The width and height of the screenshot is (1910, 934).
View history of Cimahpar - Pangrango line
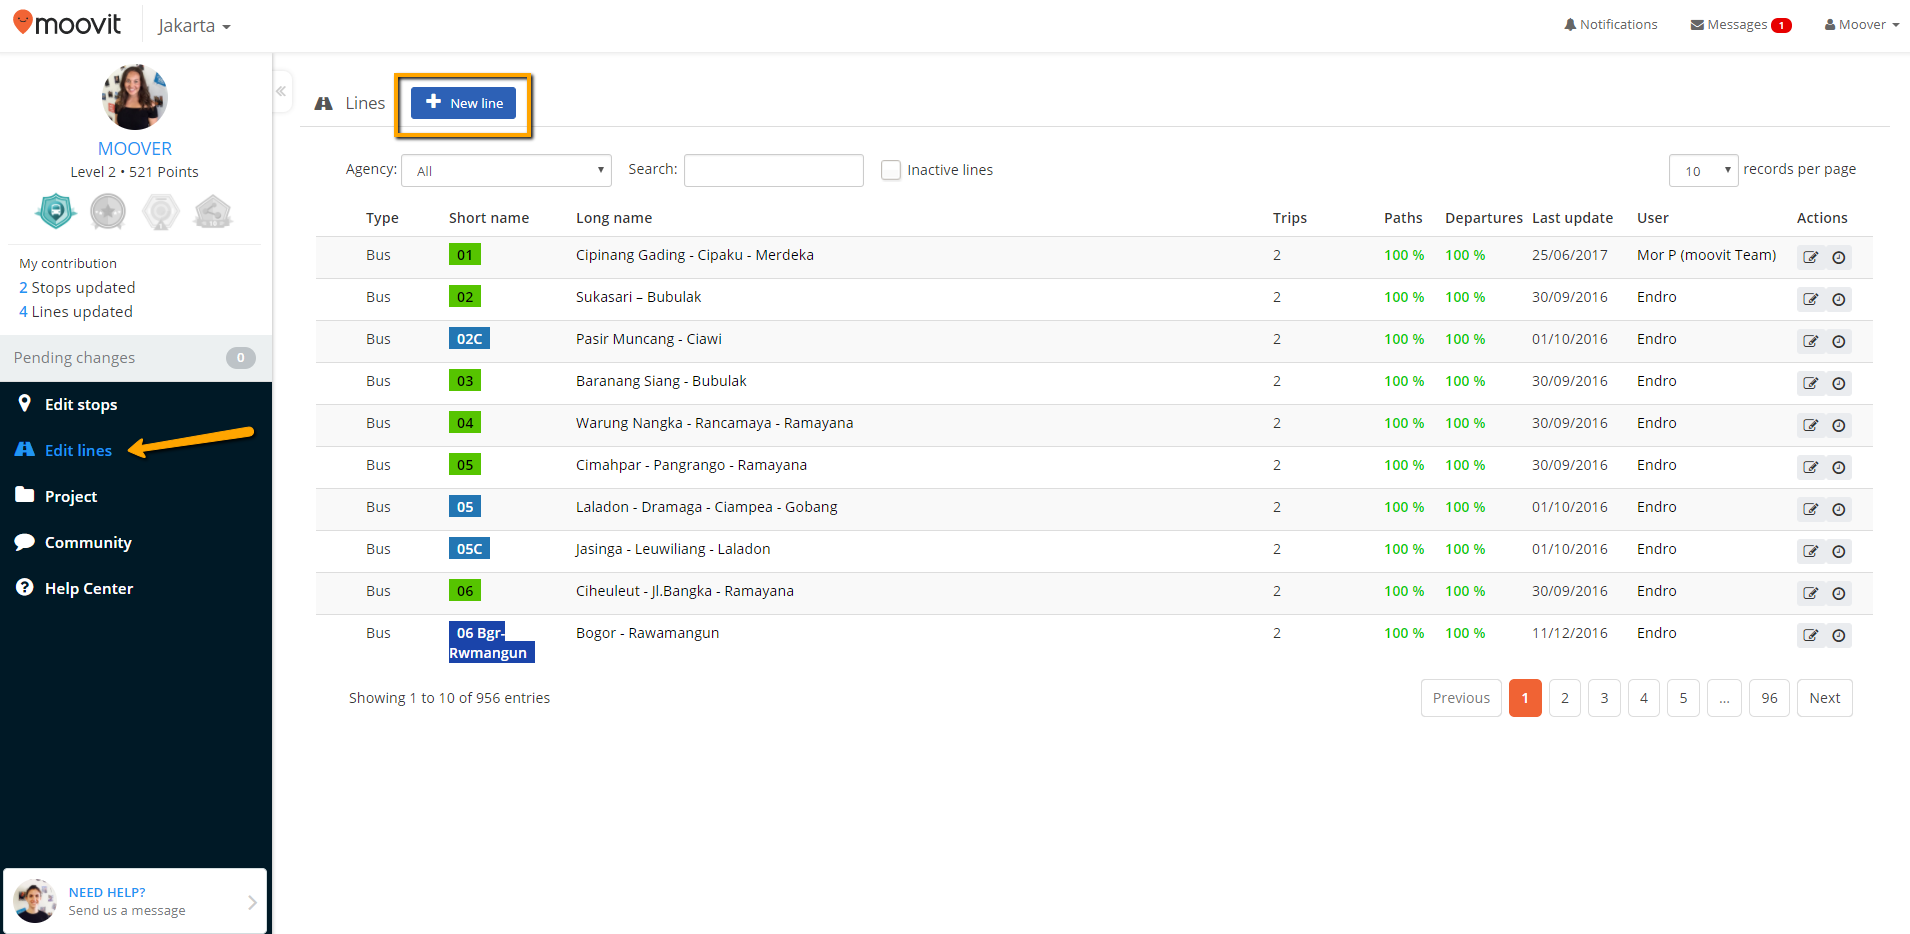pyautogui.click(x=1838, y=467)
